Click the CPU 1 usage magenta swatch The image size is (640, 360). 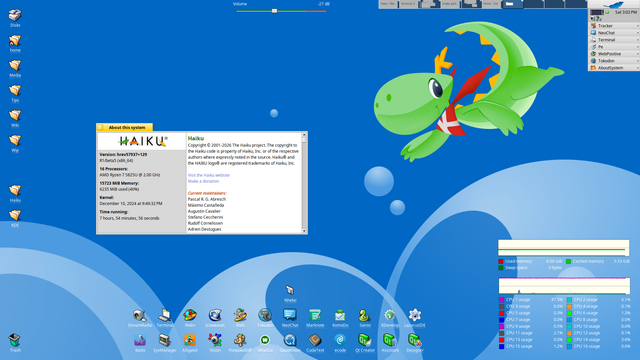click(x=502, y=300)
